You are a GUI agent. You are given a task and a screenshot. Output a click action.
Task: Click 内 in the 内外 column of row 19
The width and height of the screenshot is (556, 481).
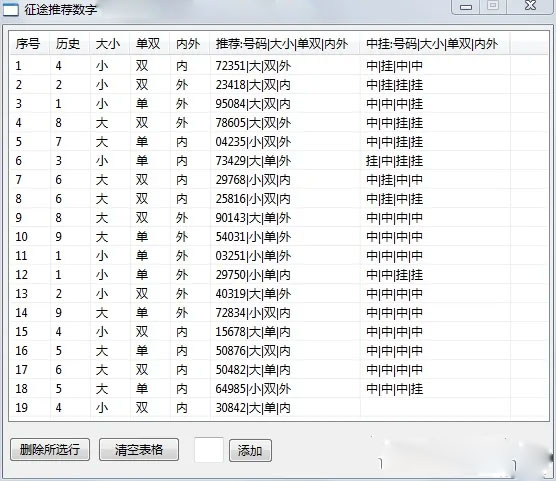pos(182,408)
